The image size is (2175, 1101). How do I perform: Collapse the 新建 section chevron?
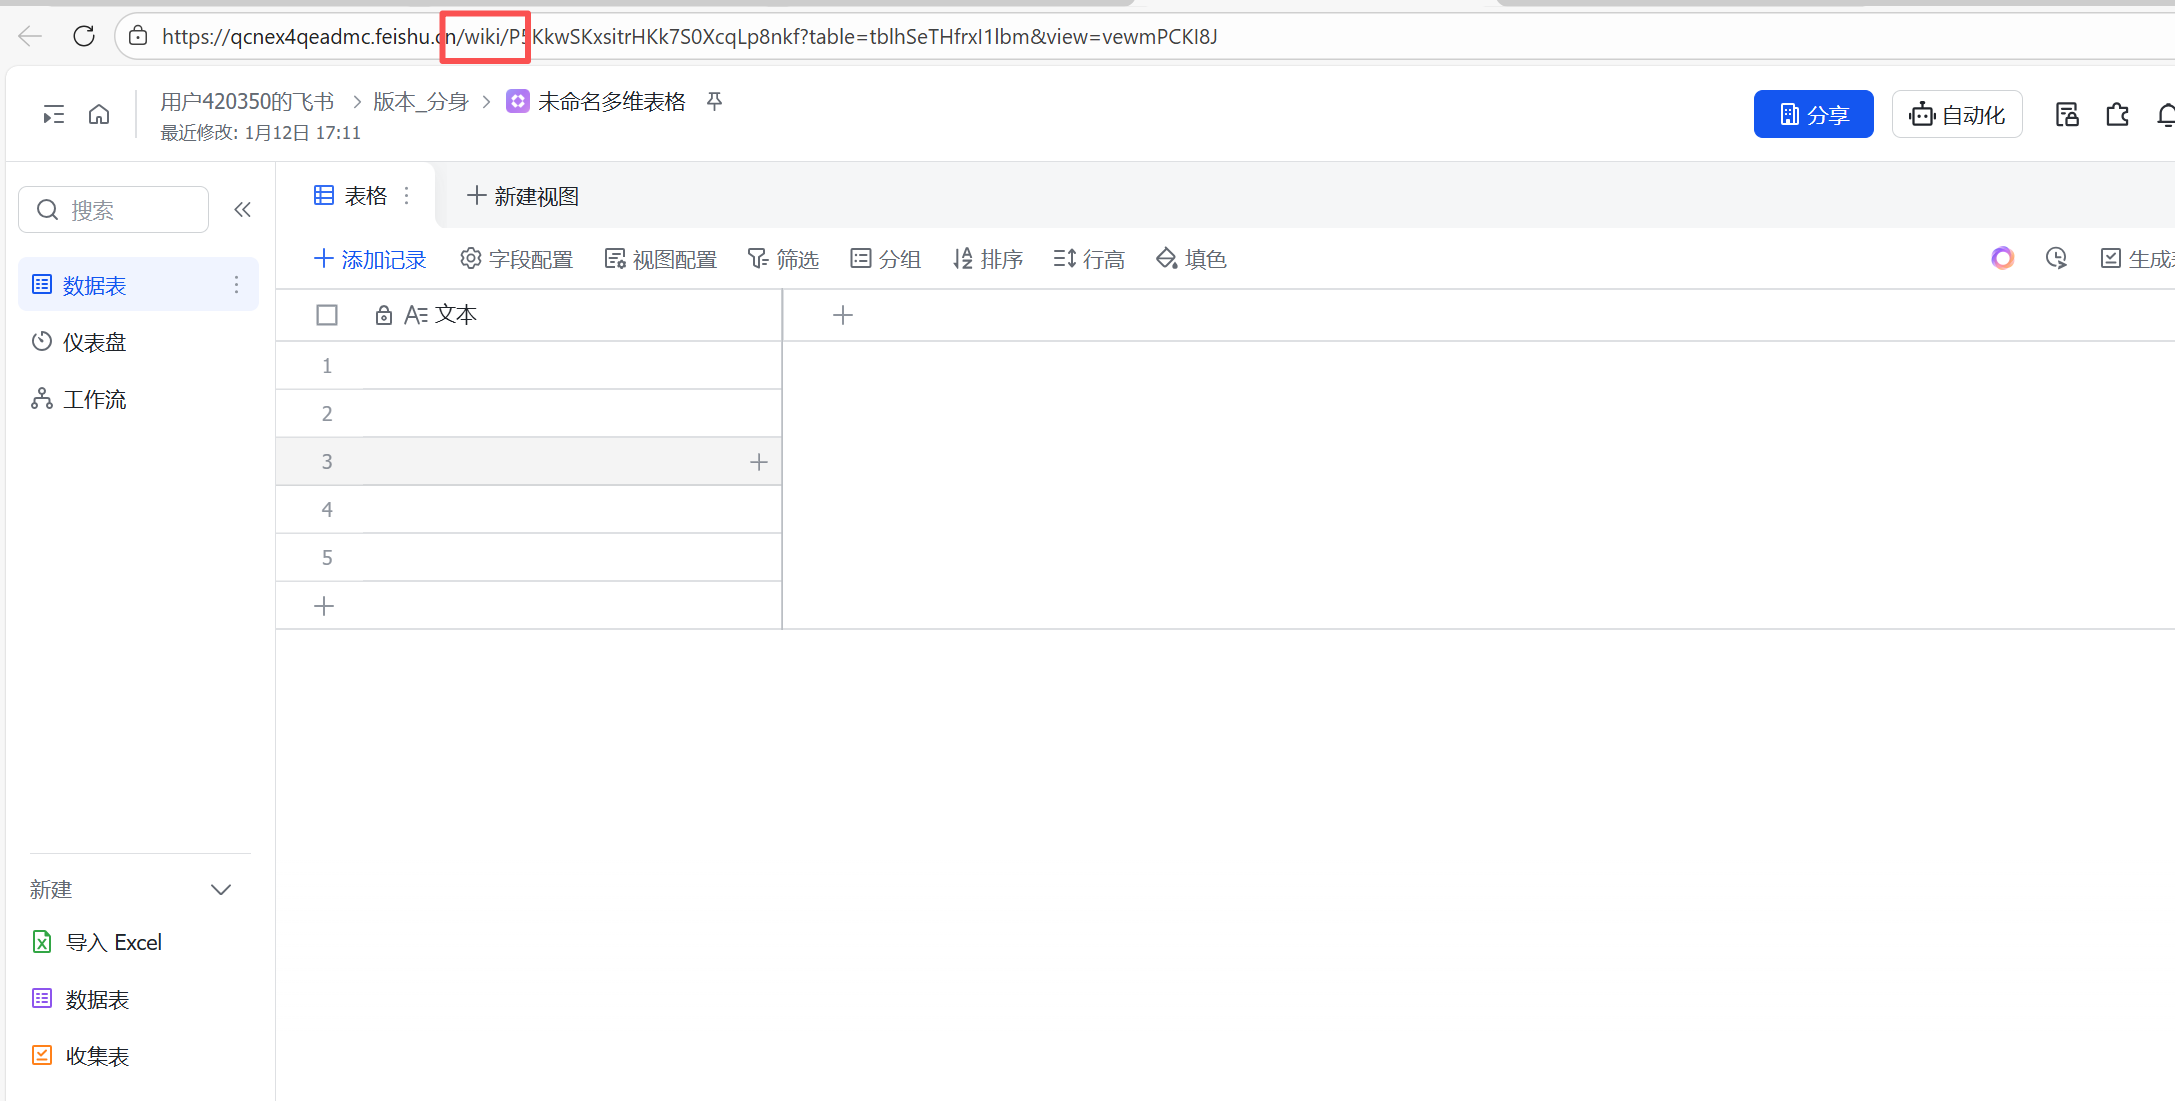[221, 890]
